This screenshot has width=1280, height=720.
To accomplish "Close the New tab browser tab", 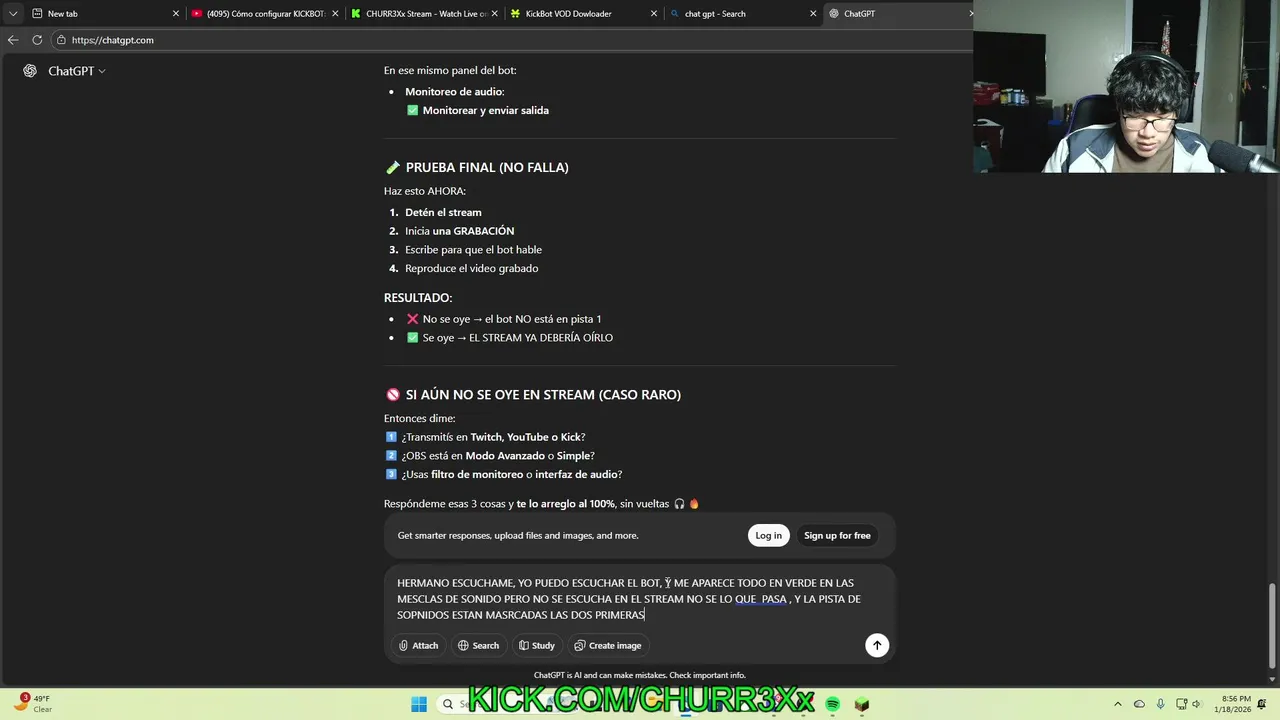I will point(176,14).
